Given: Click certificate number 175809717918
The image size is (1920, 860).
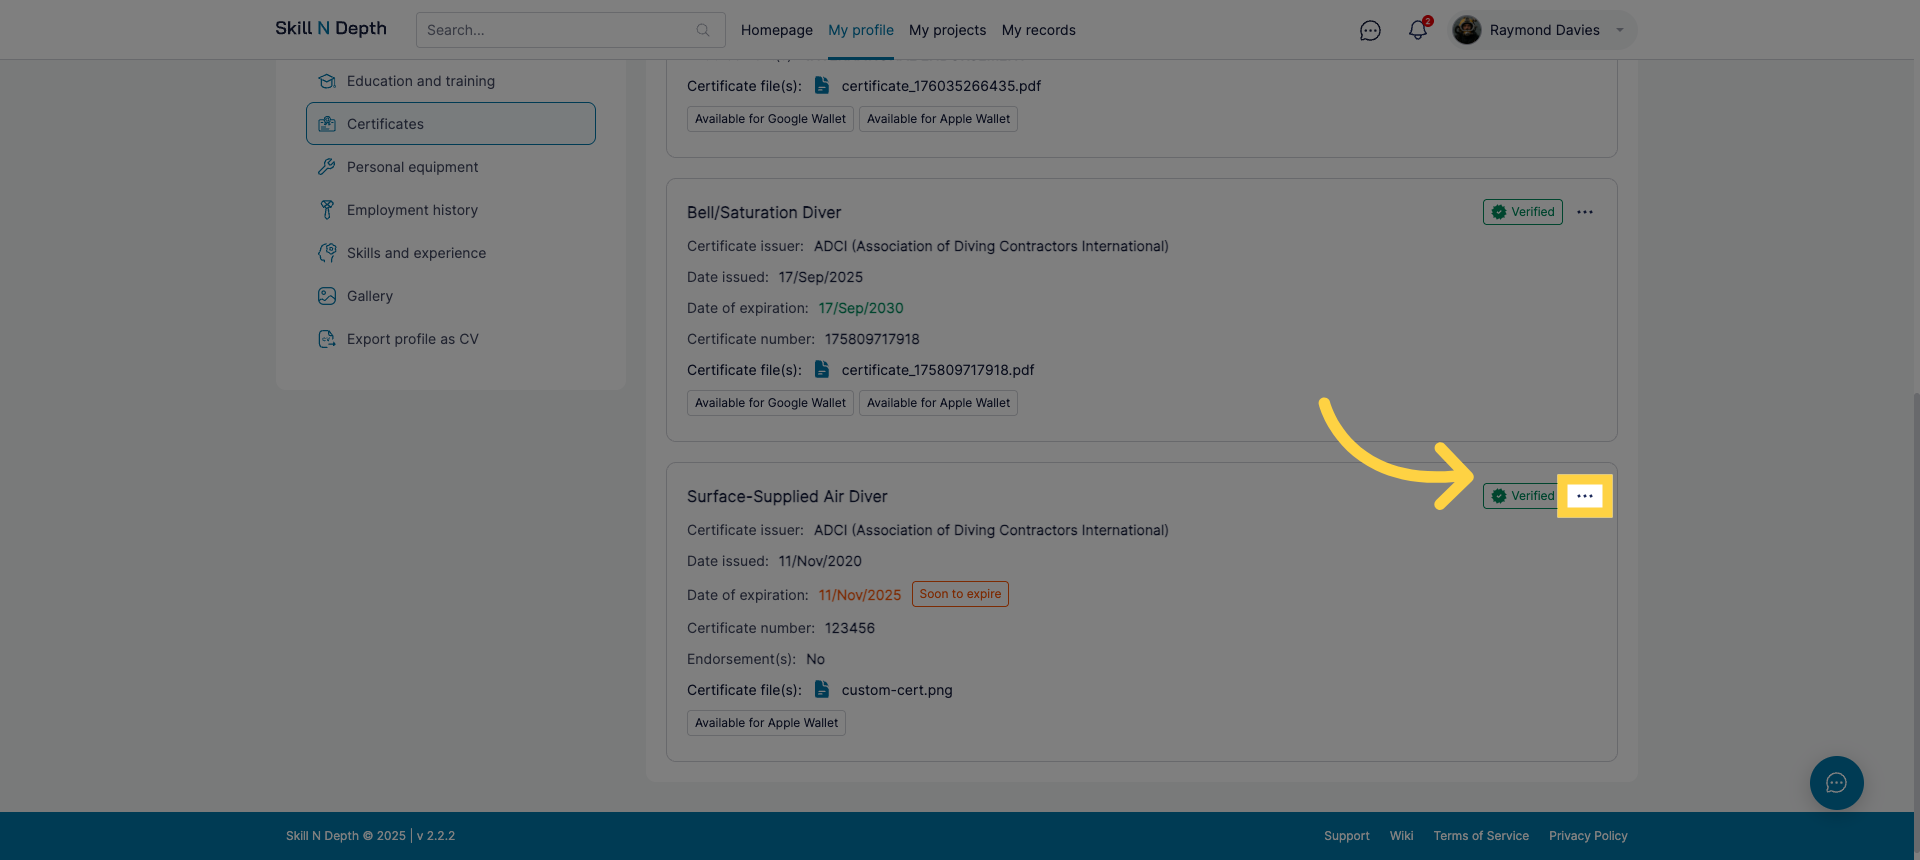Looking at the screenshot, I should [872, 339].
